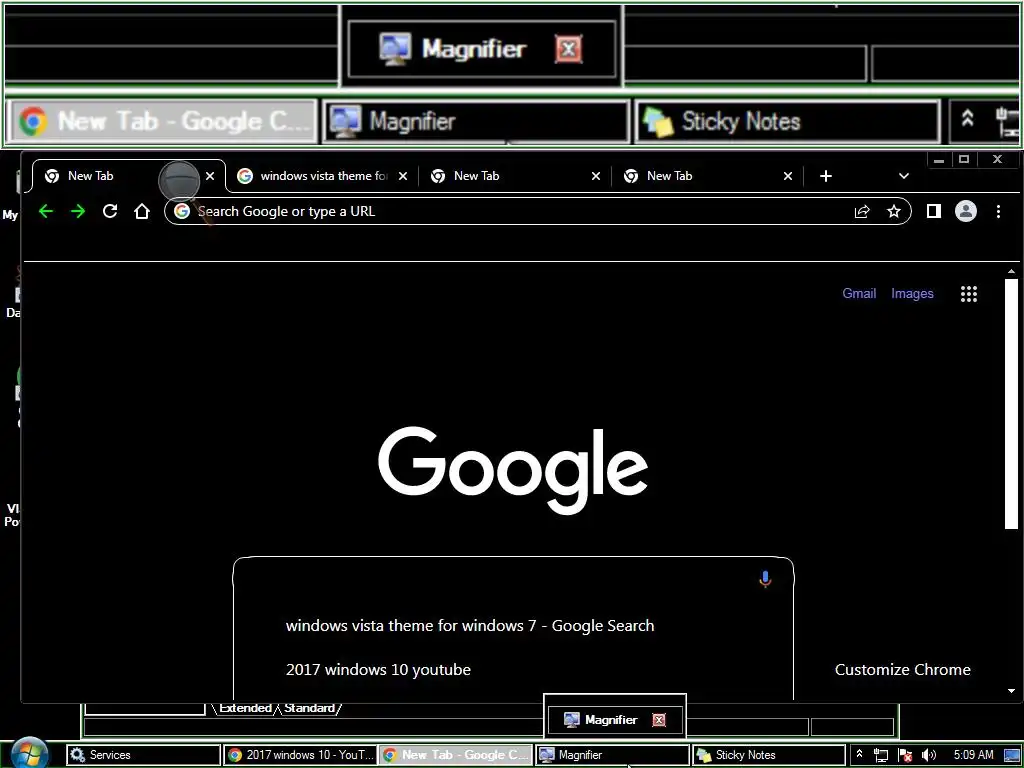1024x768 pixels.
Task: Go forward with Chrome's green forward arrow
Action: (78, 212)
